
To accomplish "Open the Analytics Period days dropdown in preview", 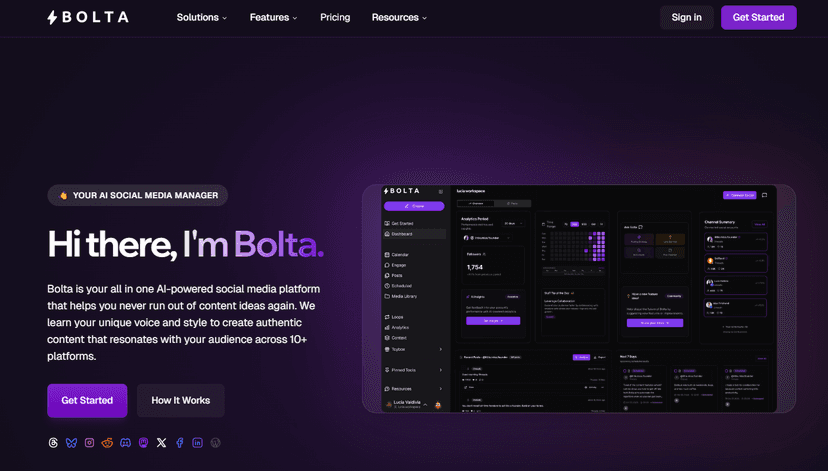I will pos(513,223).
